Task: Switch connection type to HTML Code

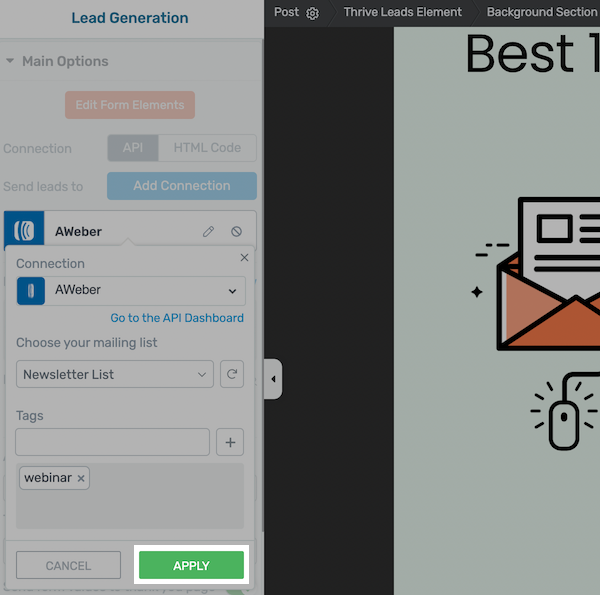Action: 207,148
